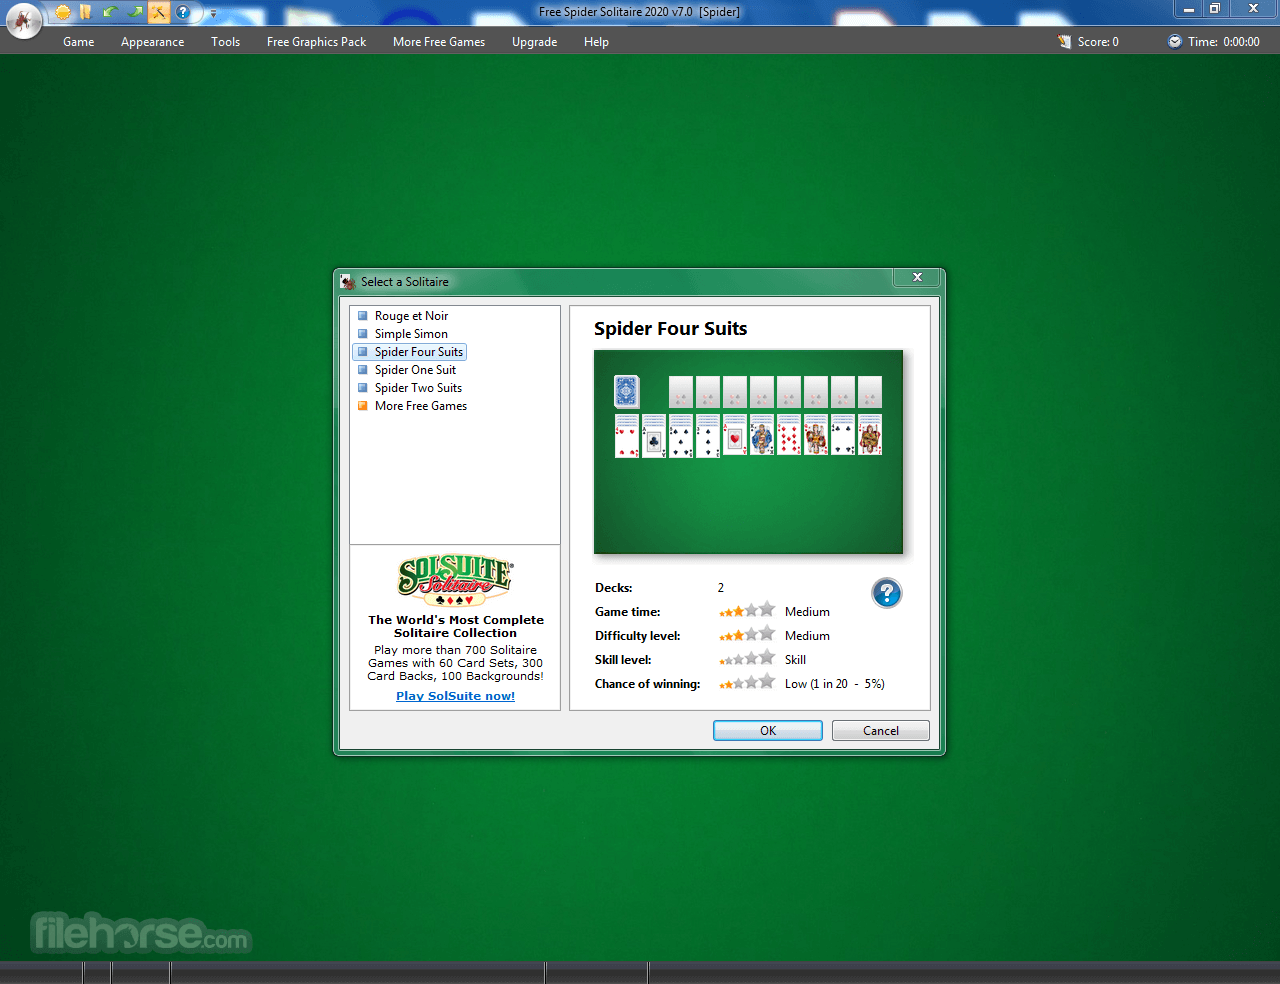Click the Score: 0 text
Viewport: 1280px width, 984px height.
[1098, 42]
